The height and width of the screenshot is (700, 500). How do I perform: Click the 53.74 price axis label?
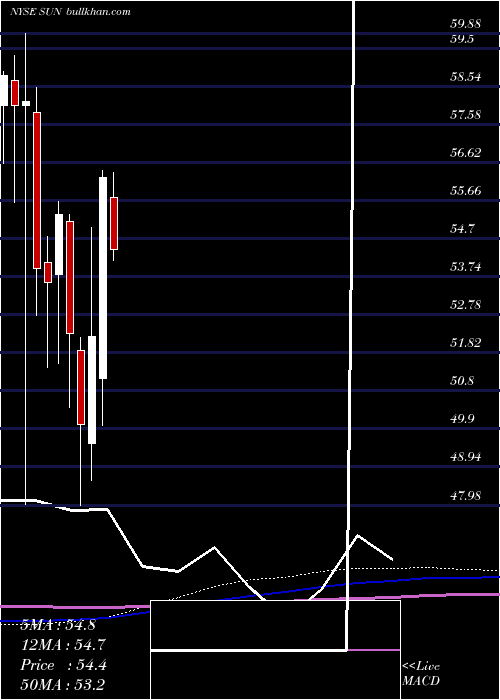coord(465,267)
